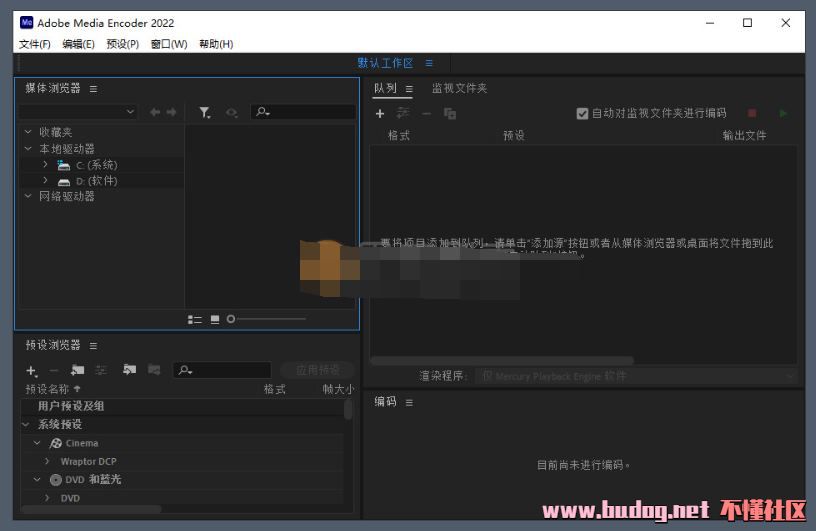Add source to the queue with plus icon
This screenshot has width=816, height=531.
click(x=380, y=113)
